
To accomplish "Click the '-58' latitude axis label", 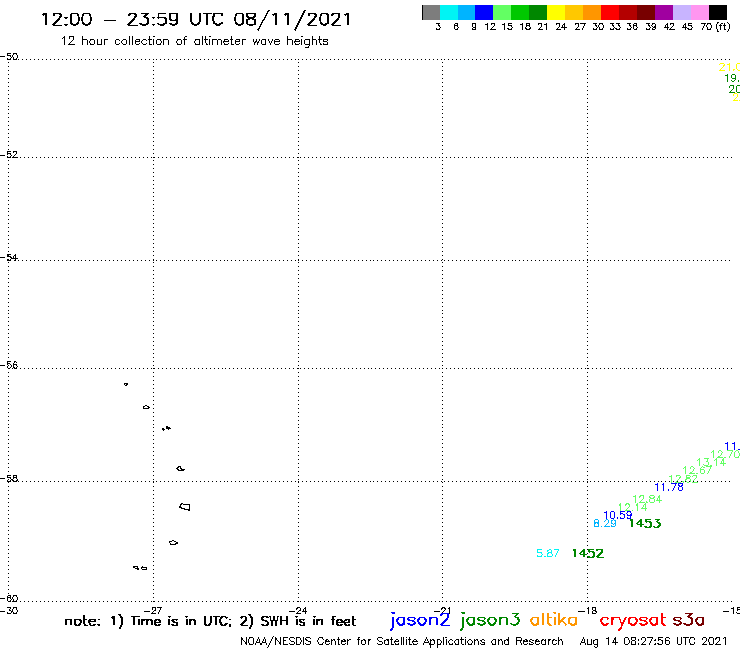I will tap(9, 479).
